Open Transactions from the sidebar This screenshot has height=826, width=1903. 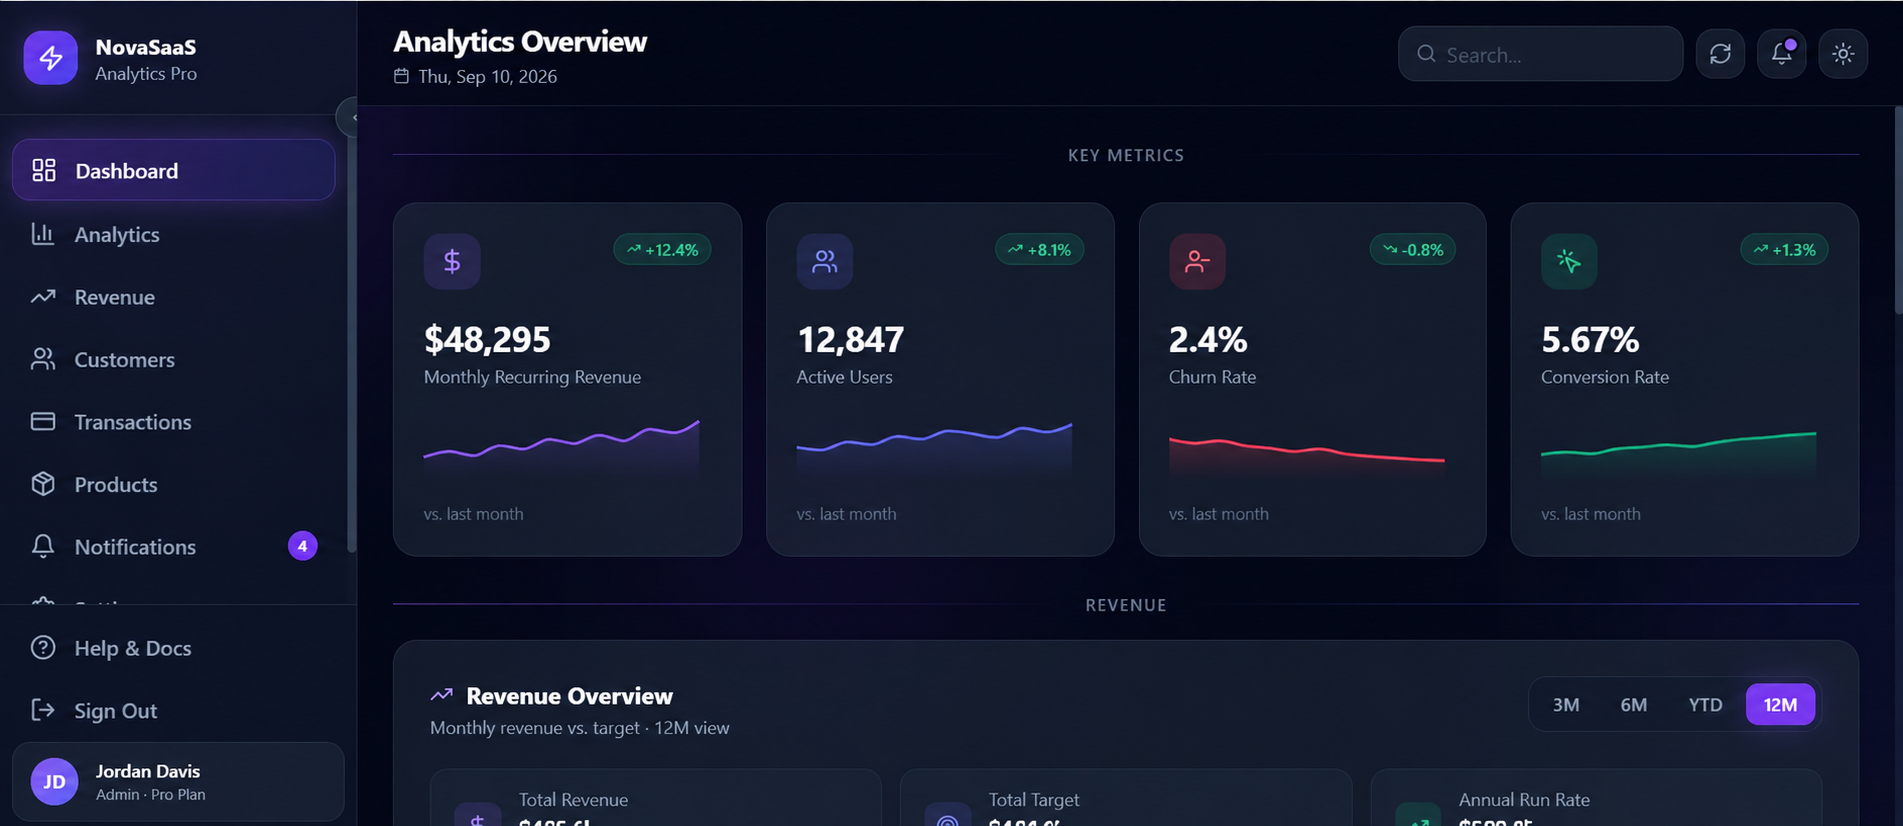pos(173,422)
